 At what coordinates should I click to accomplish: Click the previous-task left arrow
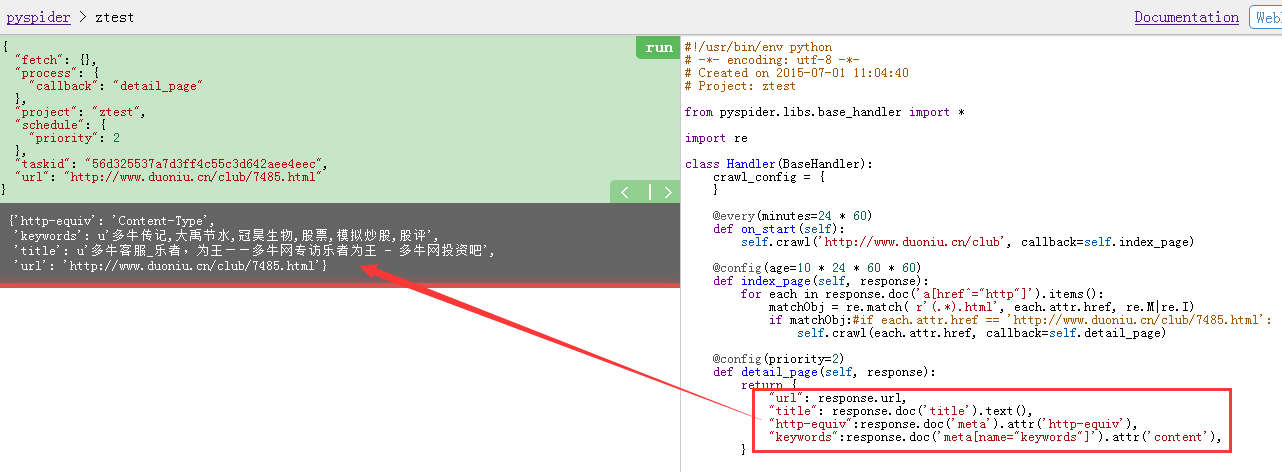tap(626, 192)
